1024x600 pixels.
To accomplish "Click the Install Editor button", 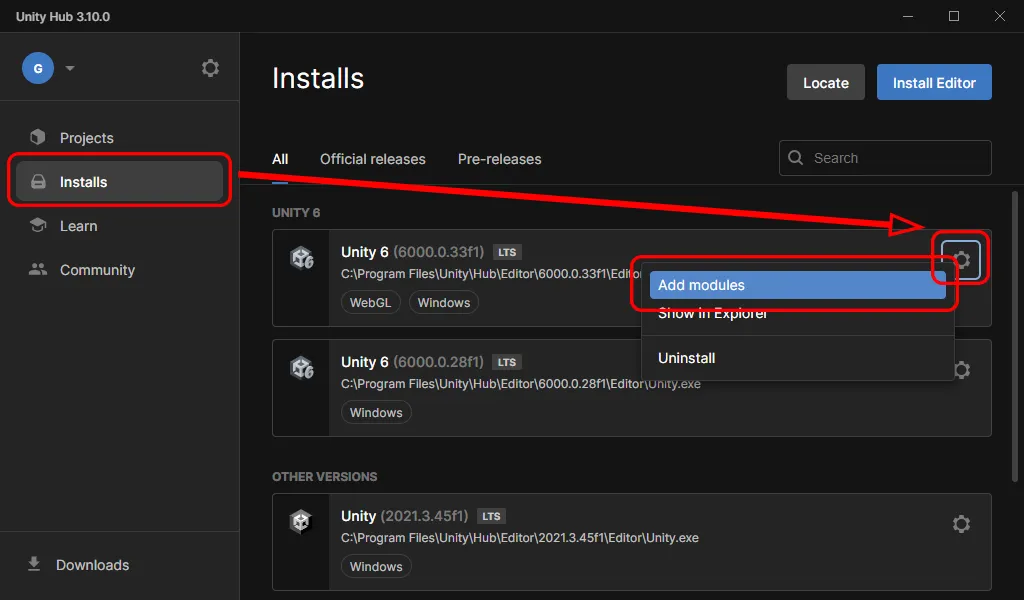I will coord(934,83).
